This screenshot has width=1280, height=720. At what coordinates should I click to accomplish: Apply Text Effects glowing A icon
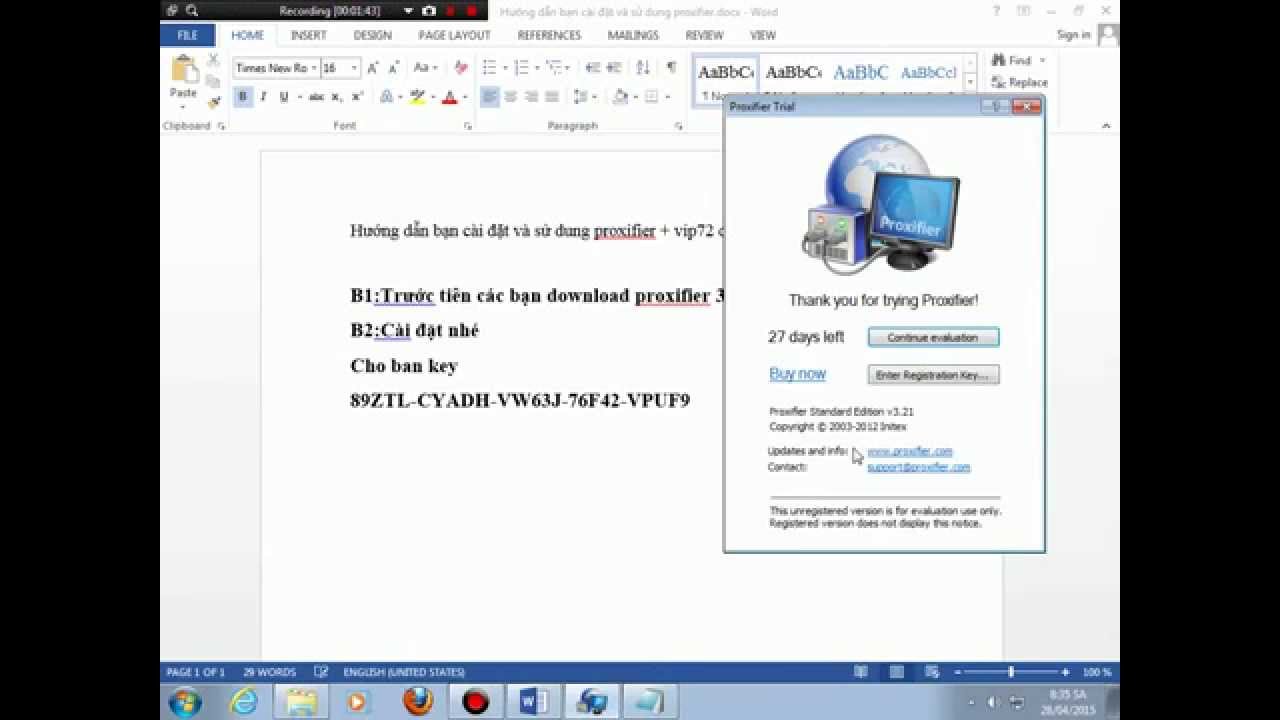click(x=386, y=97)
